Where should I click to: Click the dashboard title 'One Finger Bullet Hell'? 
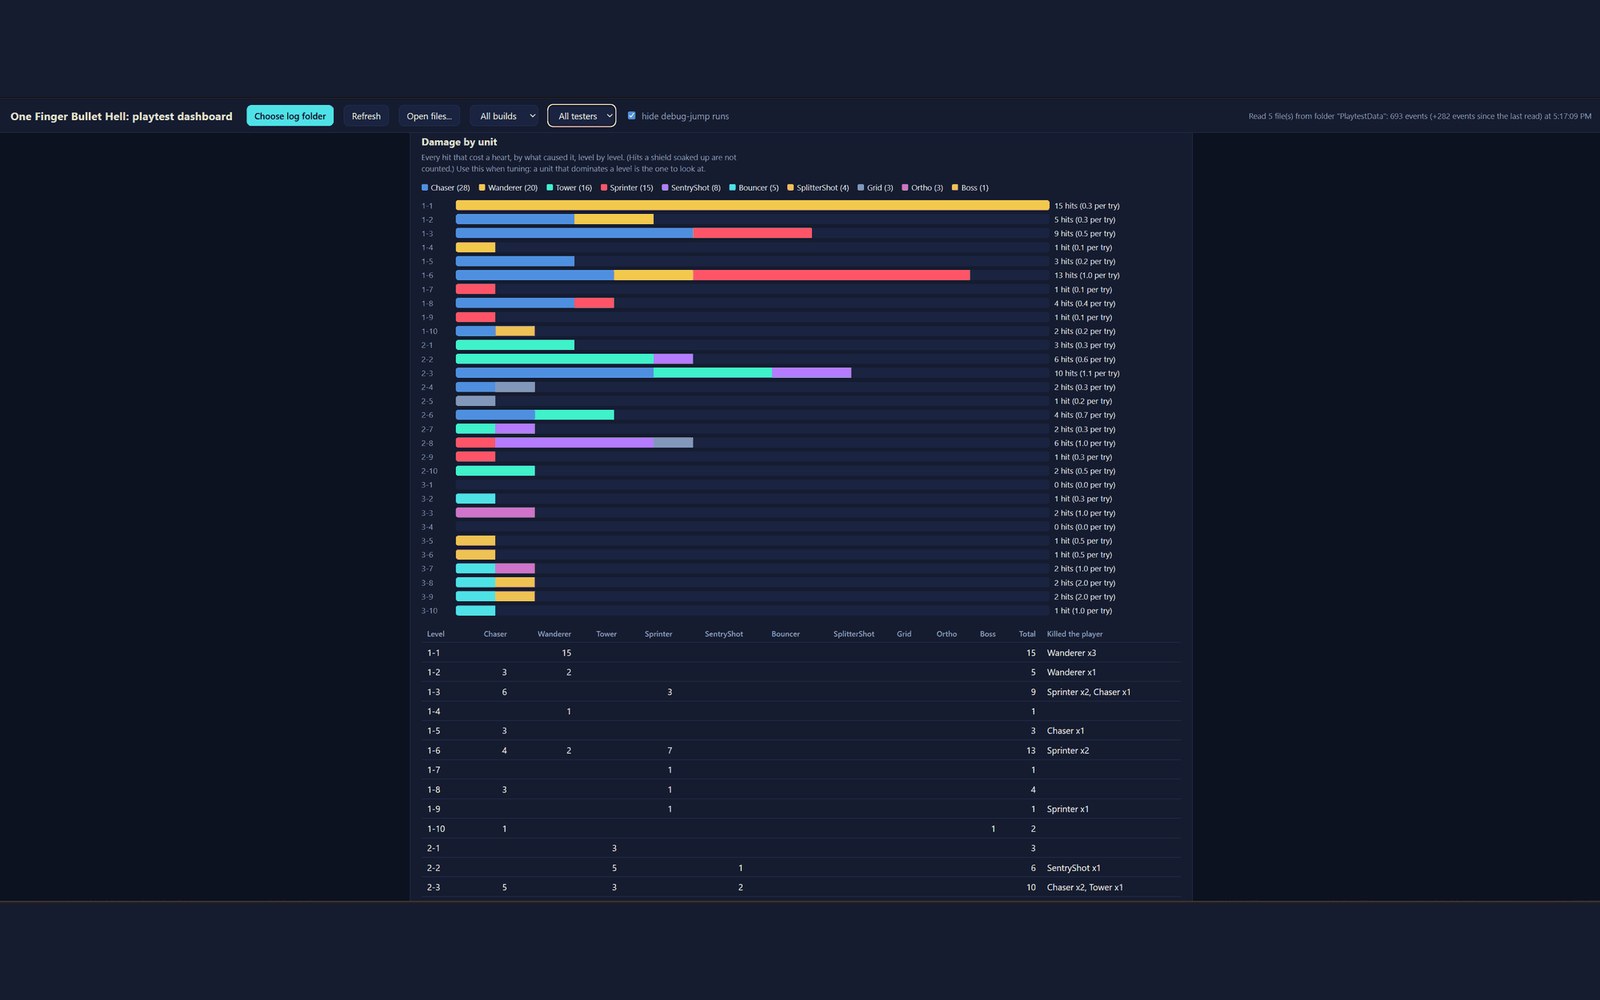click(x=121, y=116)
